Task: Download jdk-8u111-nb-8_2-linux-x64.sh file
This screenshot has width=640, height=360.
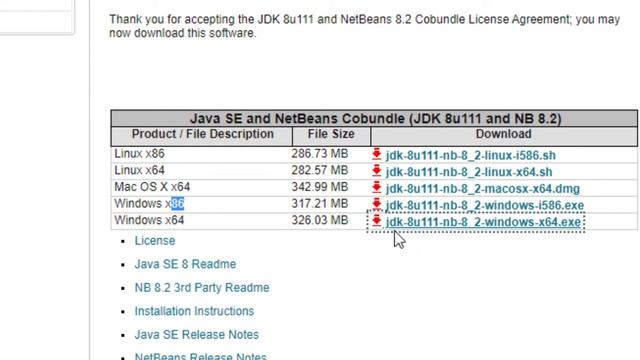Action: (x=469, y=172)
